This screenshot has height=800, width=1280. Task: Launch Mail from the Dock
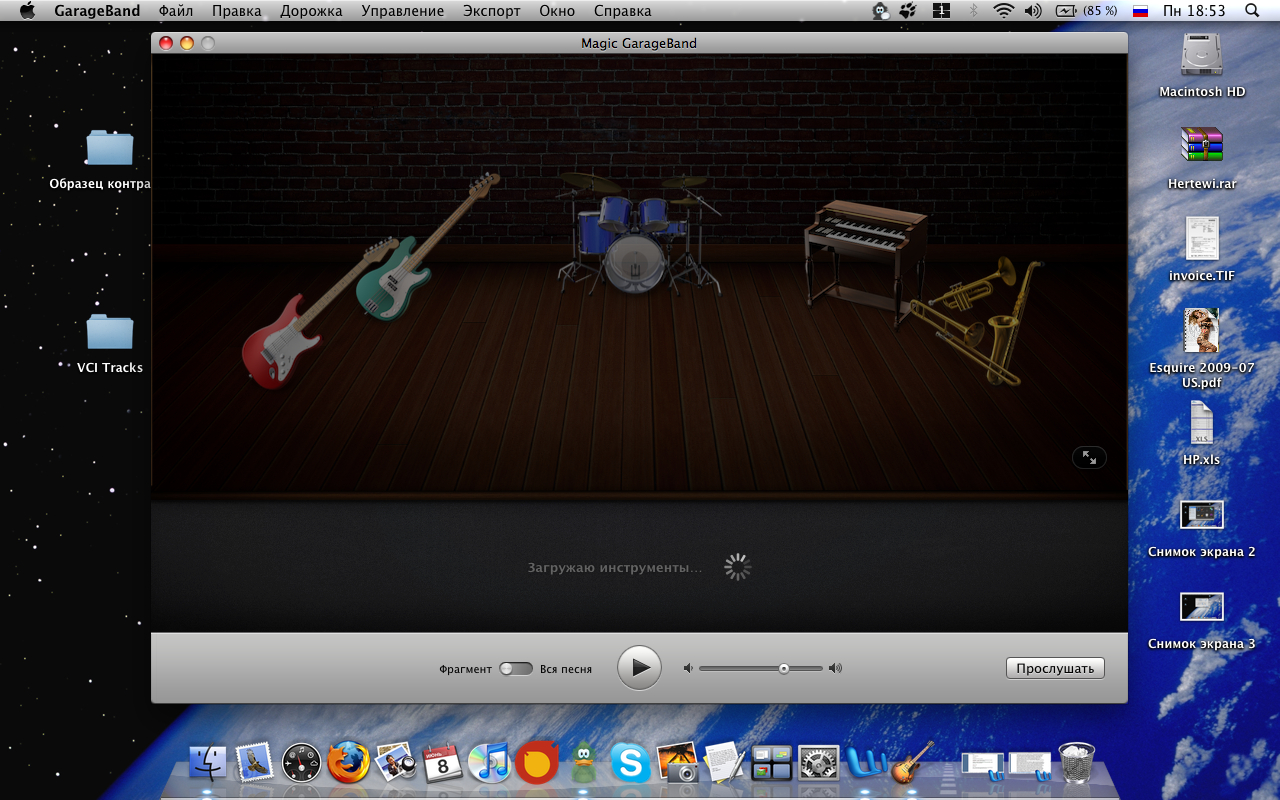pos(254,763)
